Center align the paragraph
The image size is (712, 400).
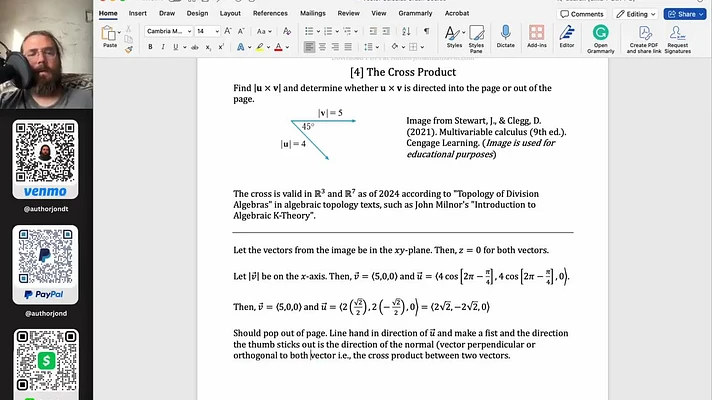[x=322, y=47]
